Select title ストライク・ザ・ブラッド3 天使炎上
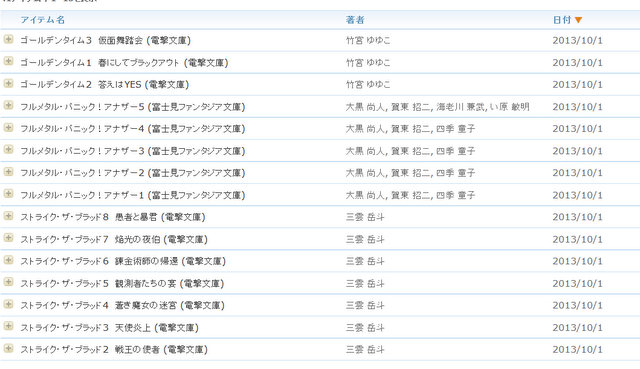Image resolution: width=640 pixels, height=369 pixels. [x=85, y=327]
